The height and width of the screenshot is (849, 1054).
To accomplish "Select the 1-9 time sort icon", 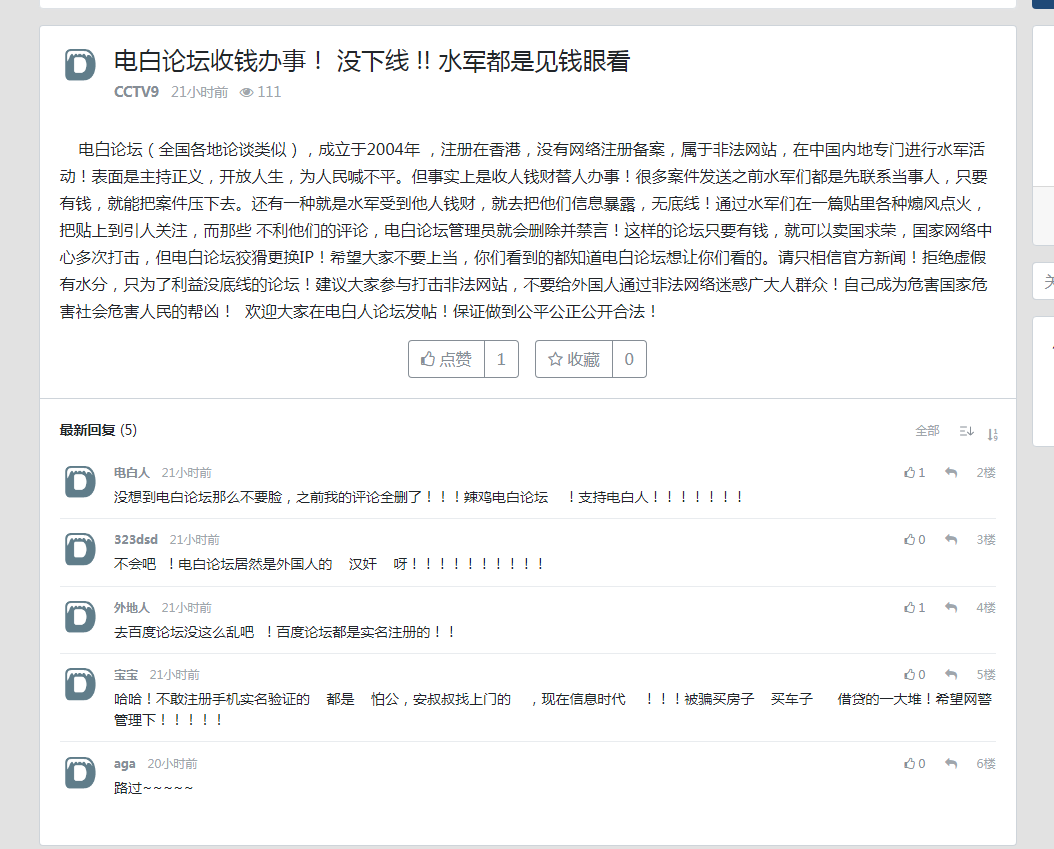I will (992, 431).
